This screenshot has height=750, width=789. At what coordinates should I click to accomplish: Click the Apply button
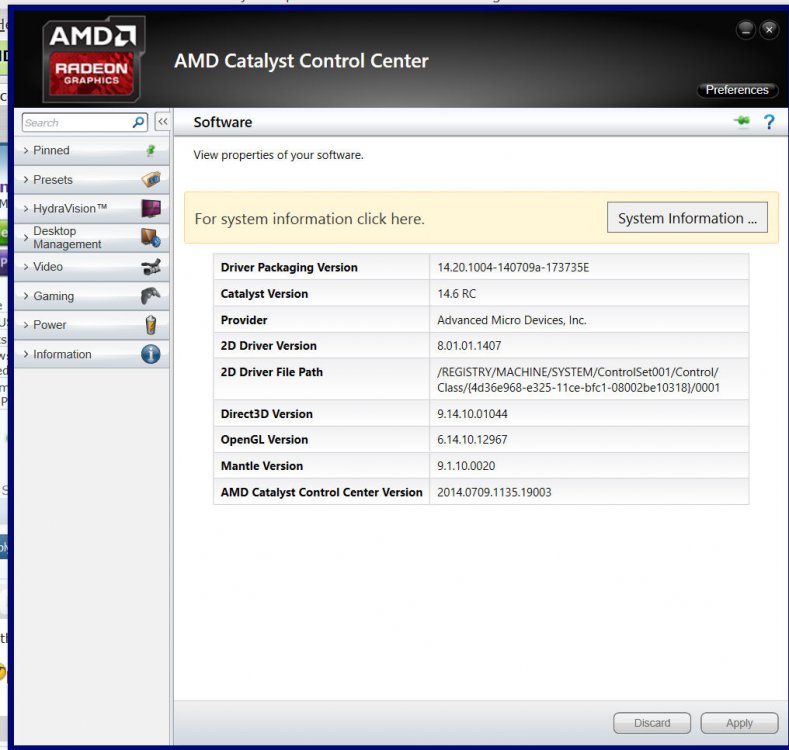[x=739, y=723]
